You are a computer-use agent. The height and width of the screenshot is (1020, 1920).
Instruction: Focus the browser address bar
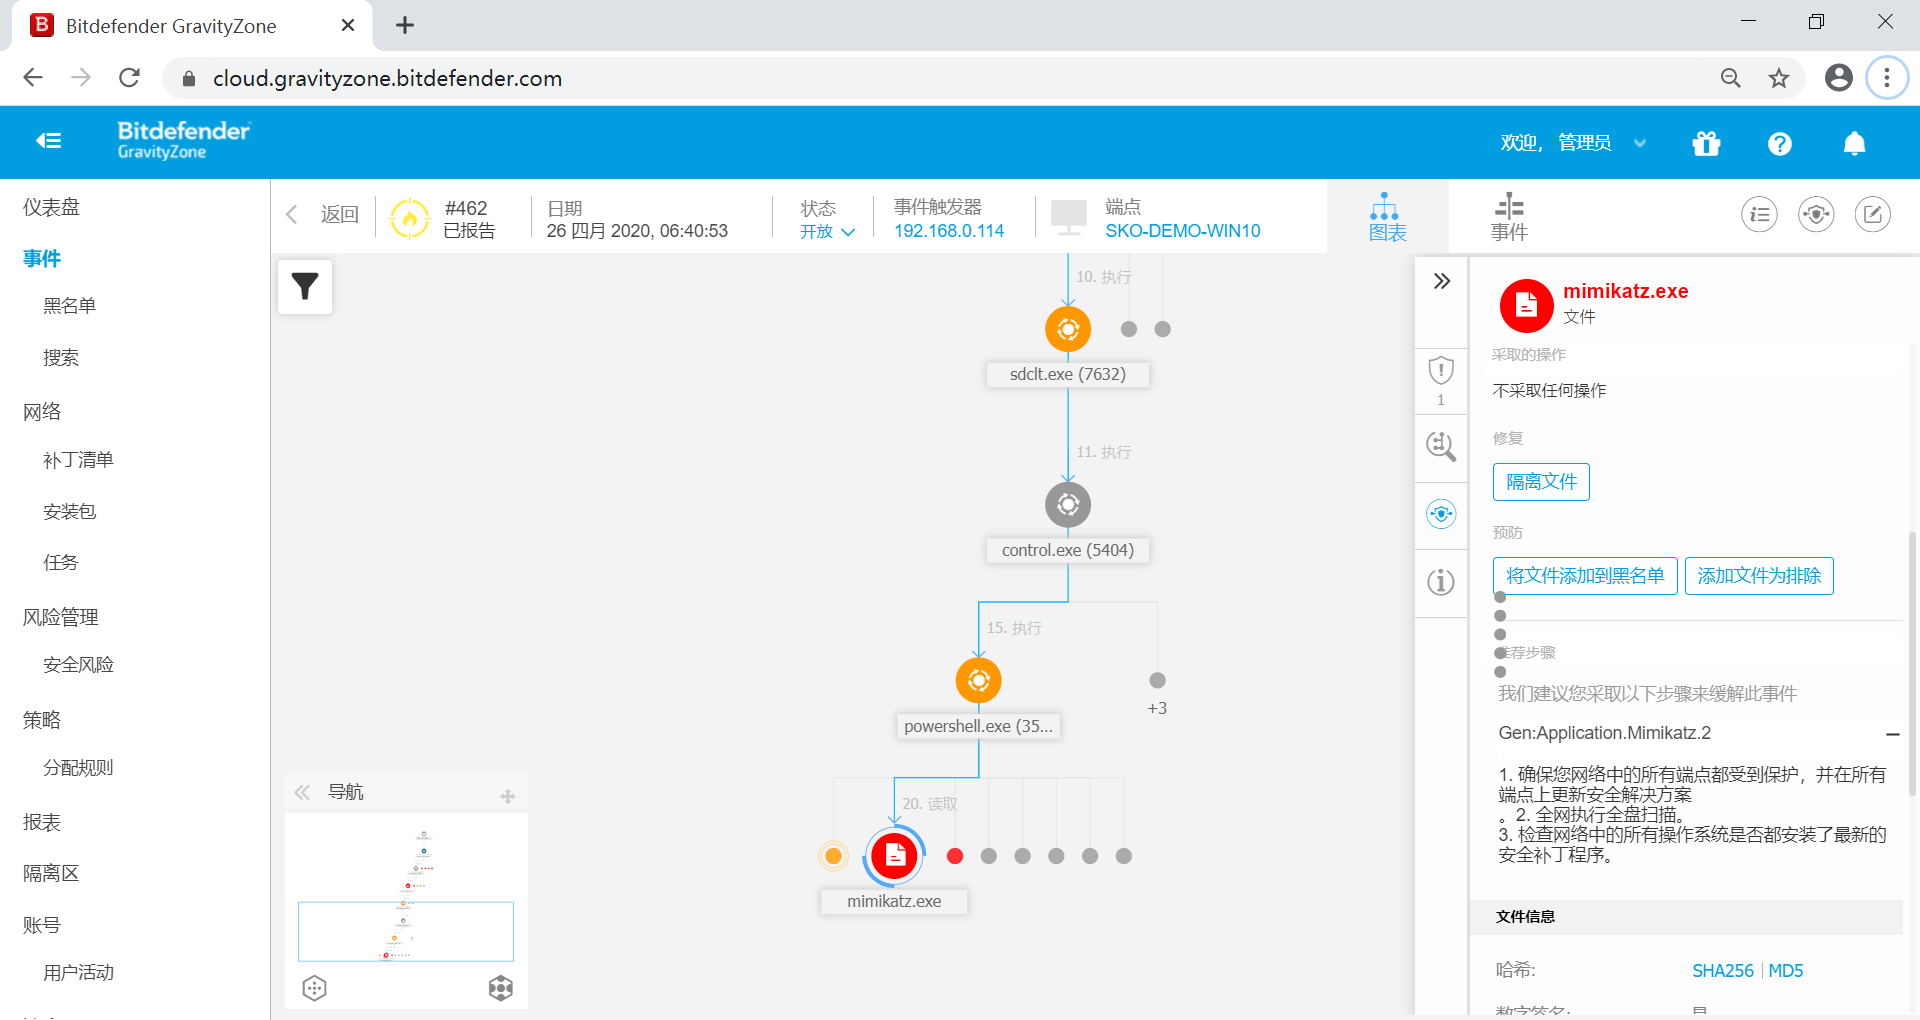(x=940, y=78)
